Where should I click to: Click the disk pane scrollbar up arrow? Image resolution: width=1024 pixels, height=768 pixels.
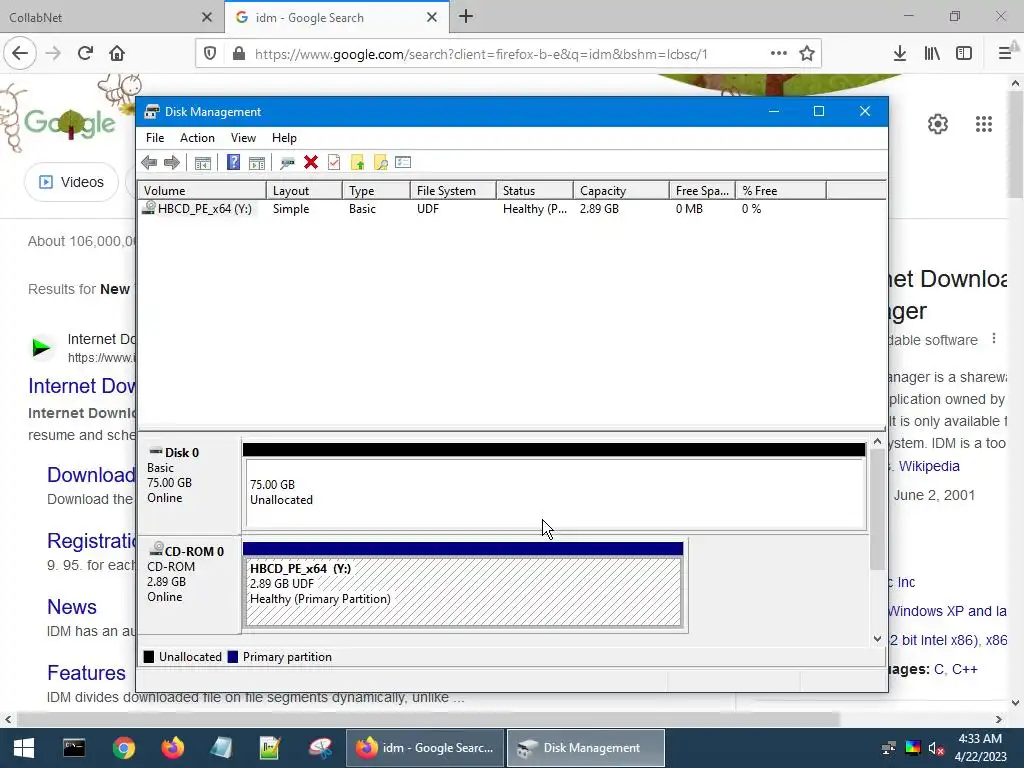(x=877, y=442)
